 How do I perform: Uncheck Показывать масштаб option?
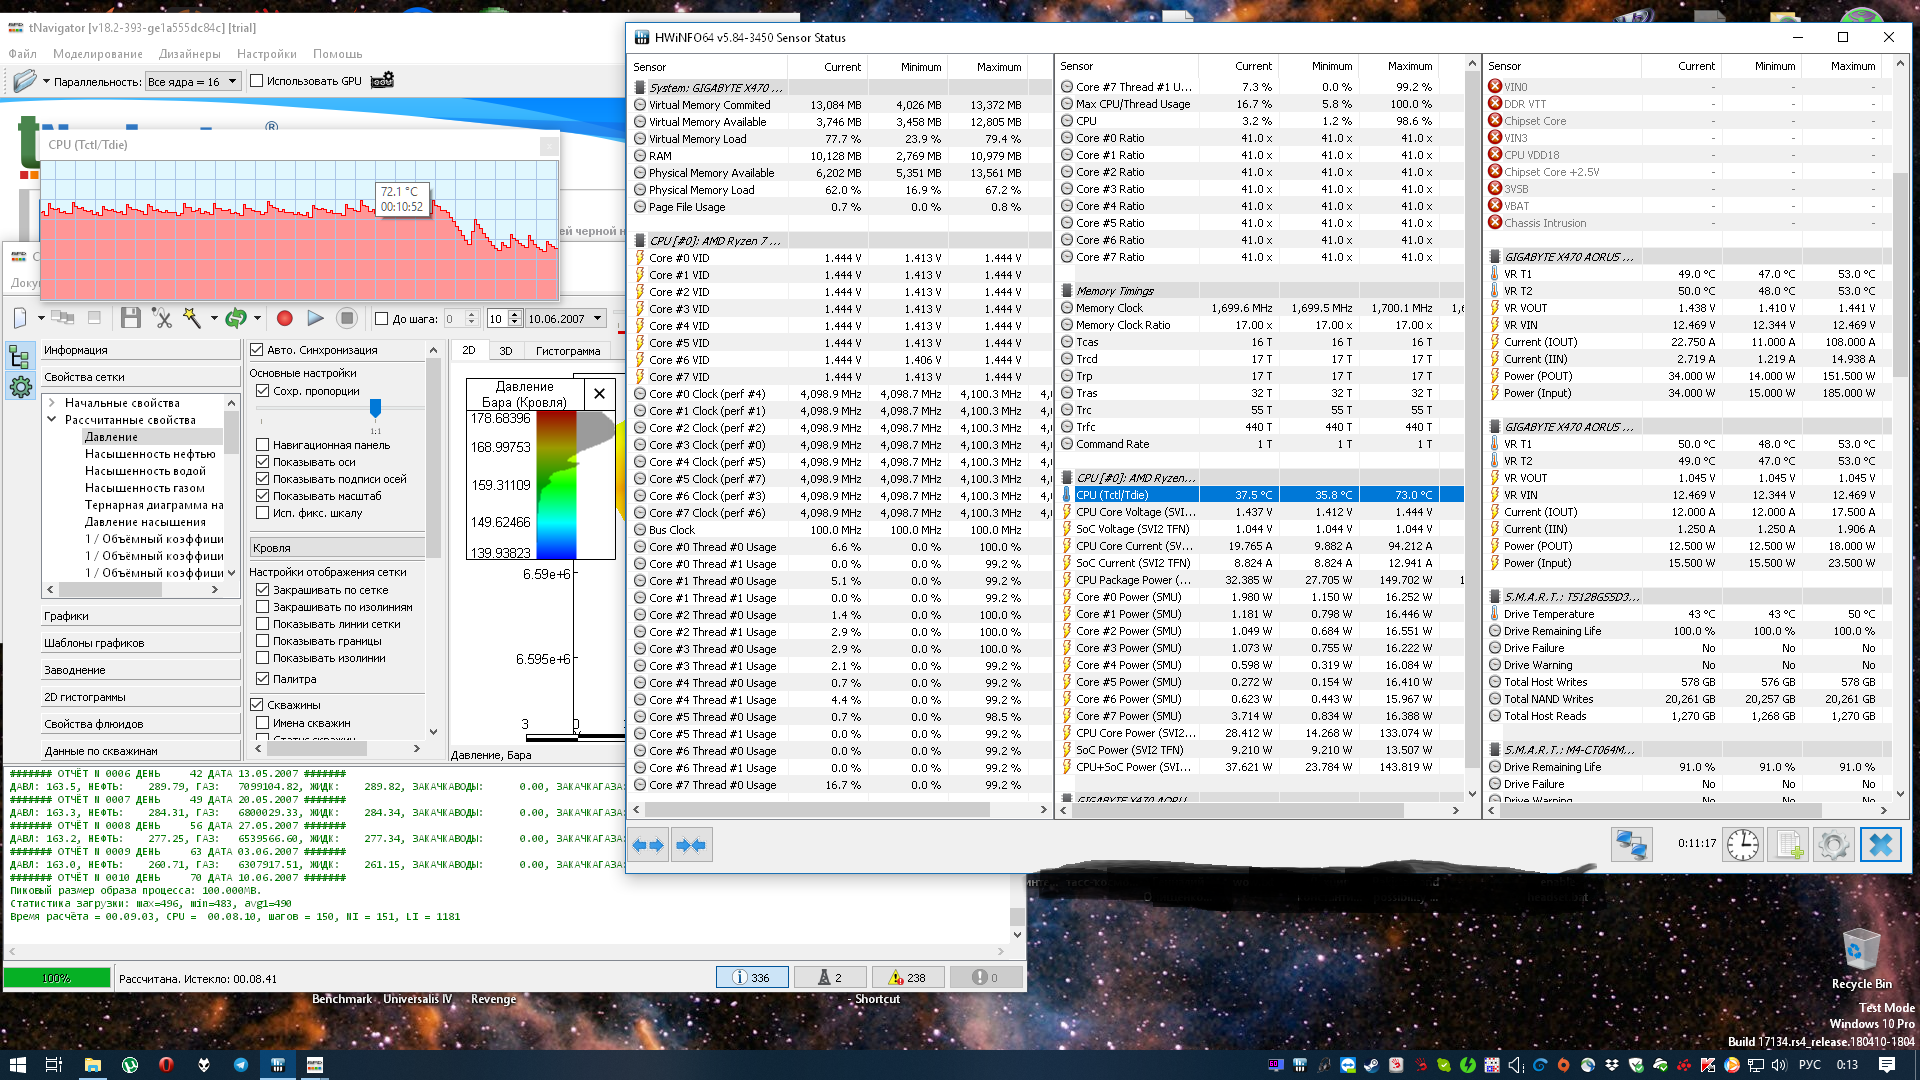pos(263,496)
